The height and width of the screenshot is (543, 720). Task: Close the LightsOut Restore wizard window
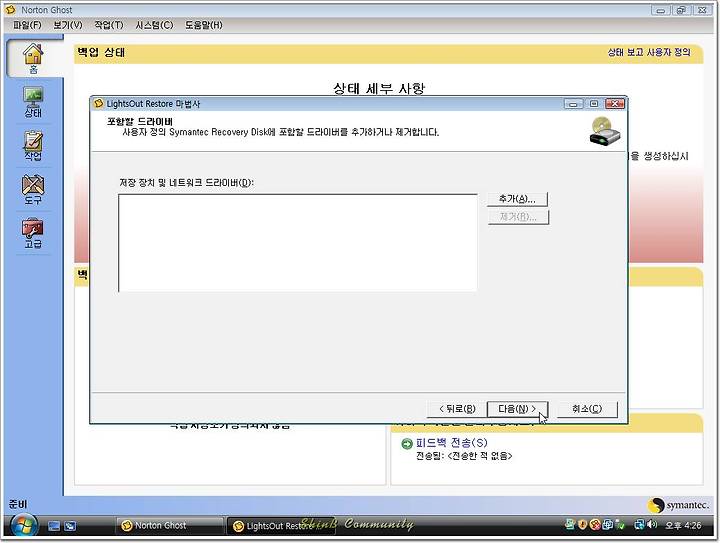pos(615,104)
